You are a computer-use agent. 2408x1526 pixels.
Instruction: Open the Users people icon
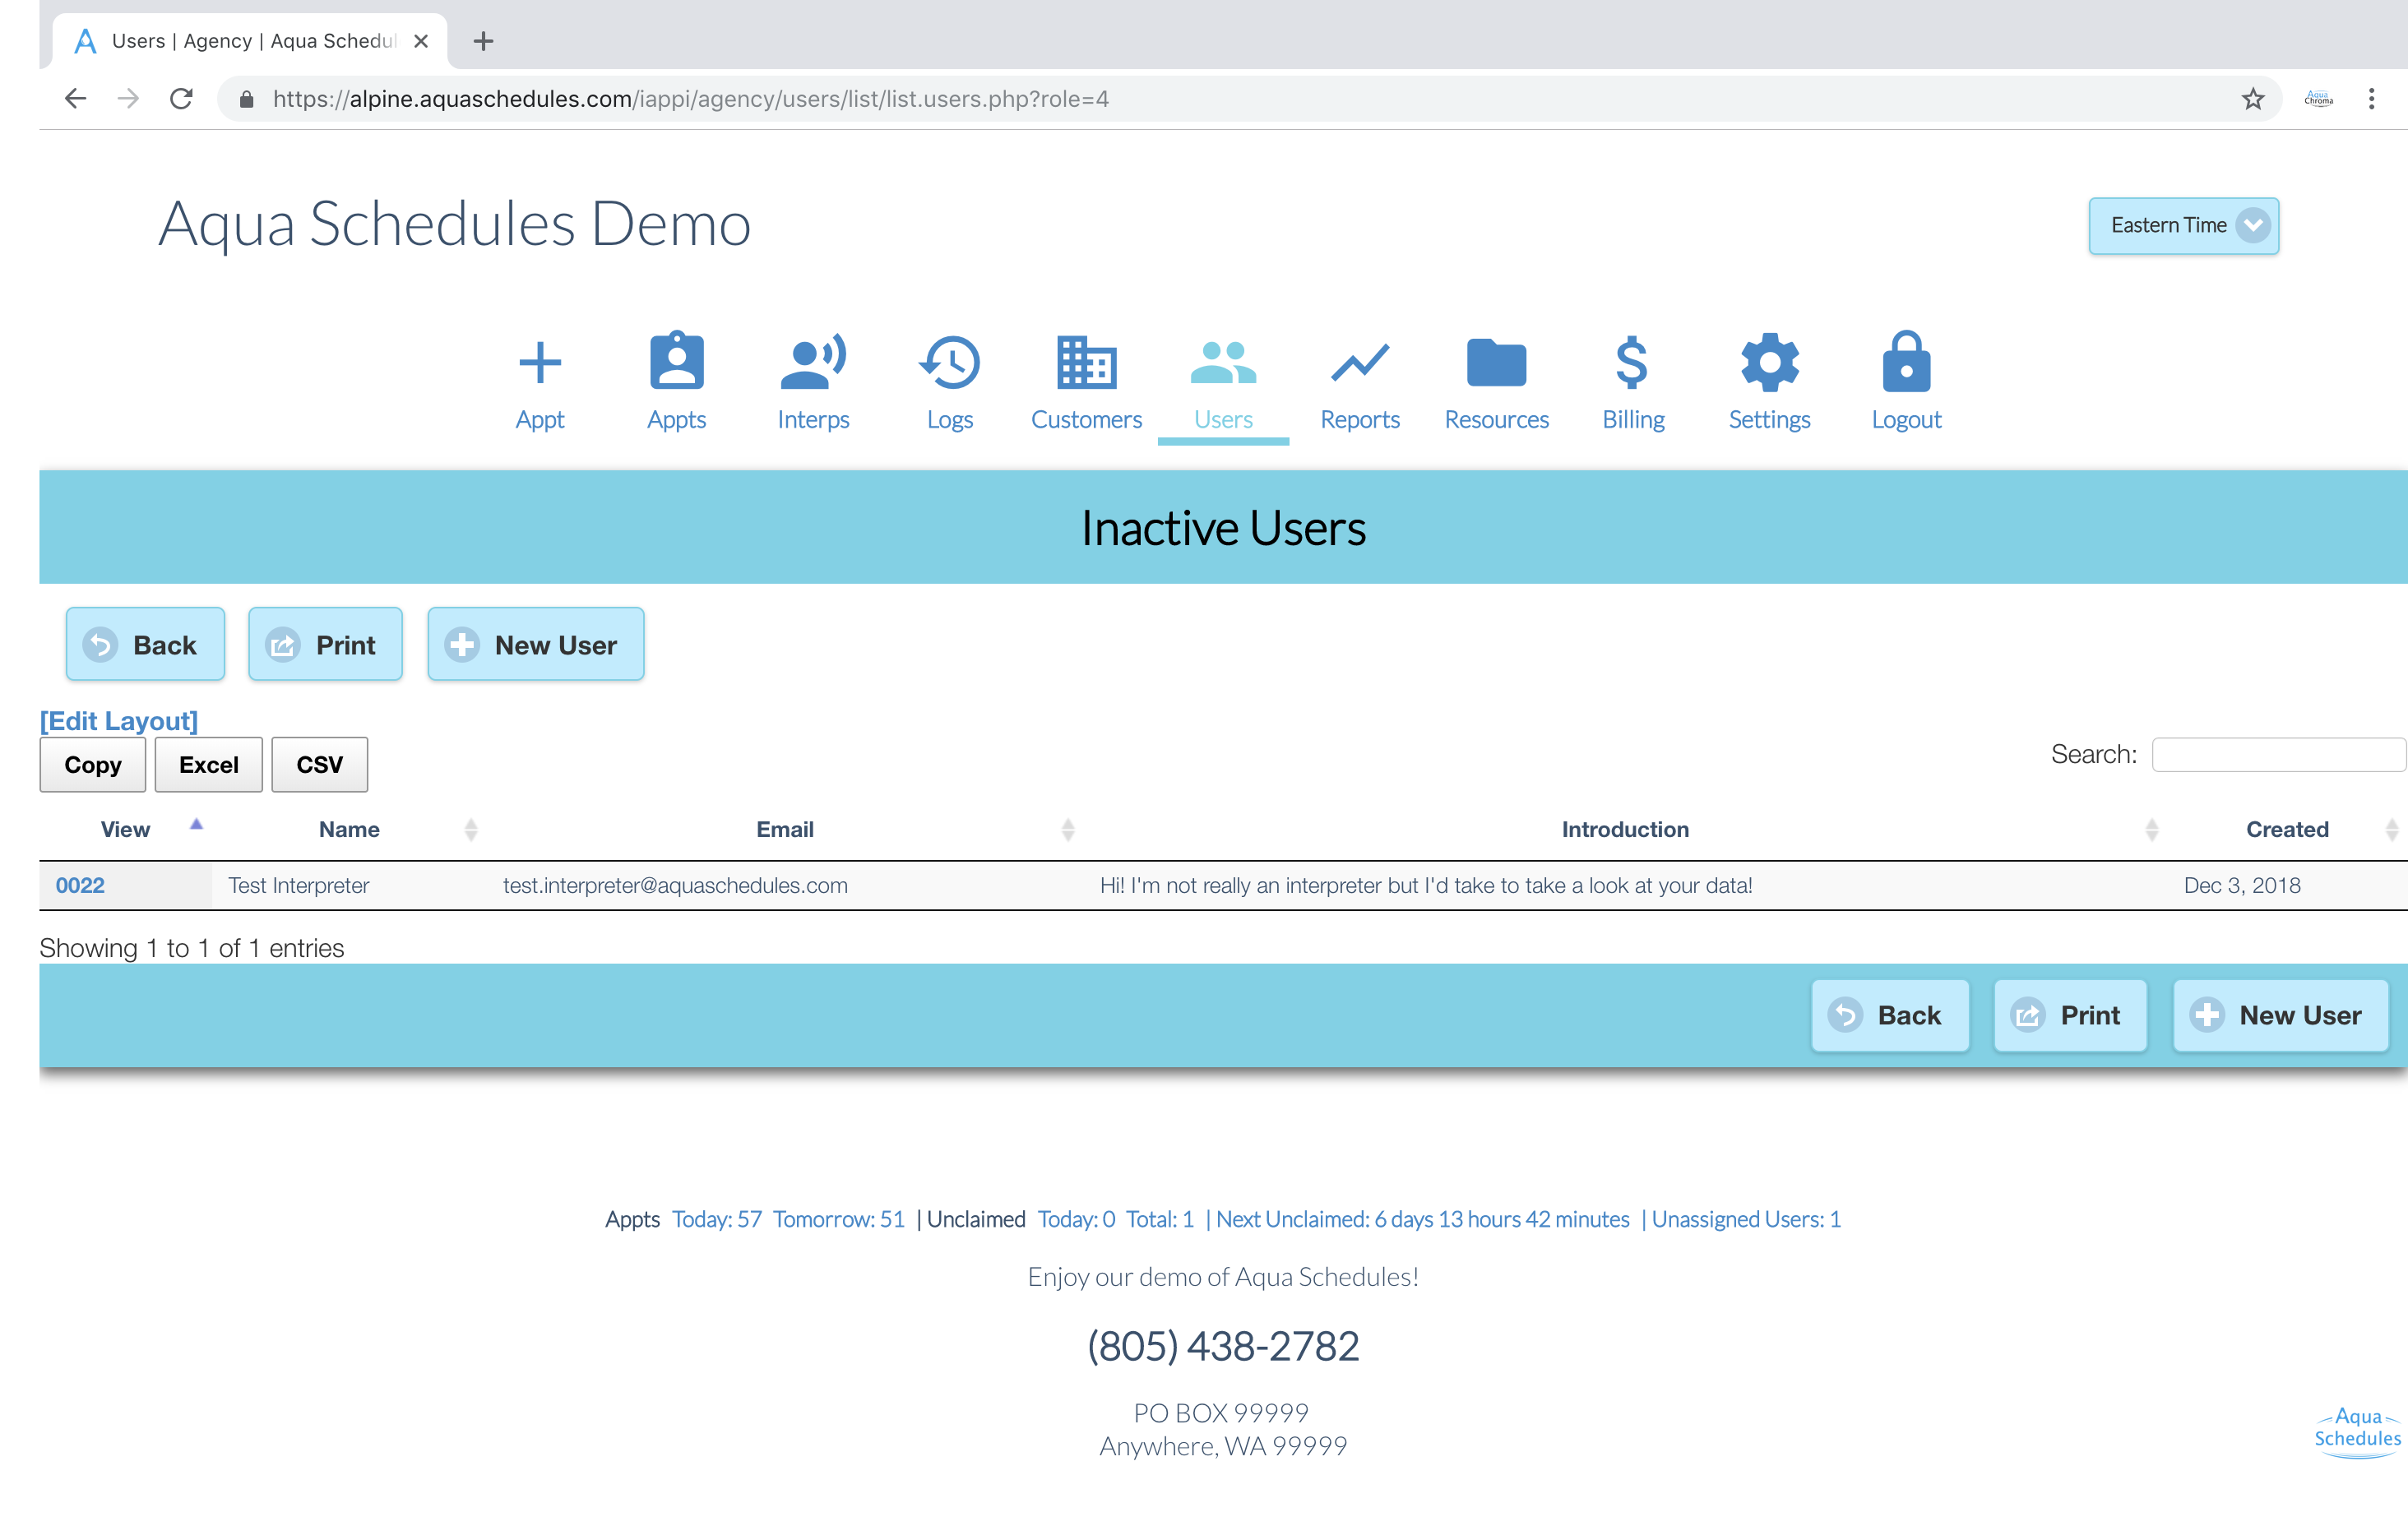[1223, 362]
